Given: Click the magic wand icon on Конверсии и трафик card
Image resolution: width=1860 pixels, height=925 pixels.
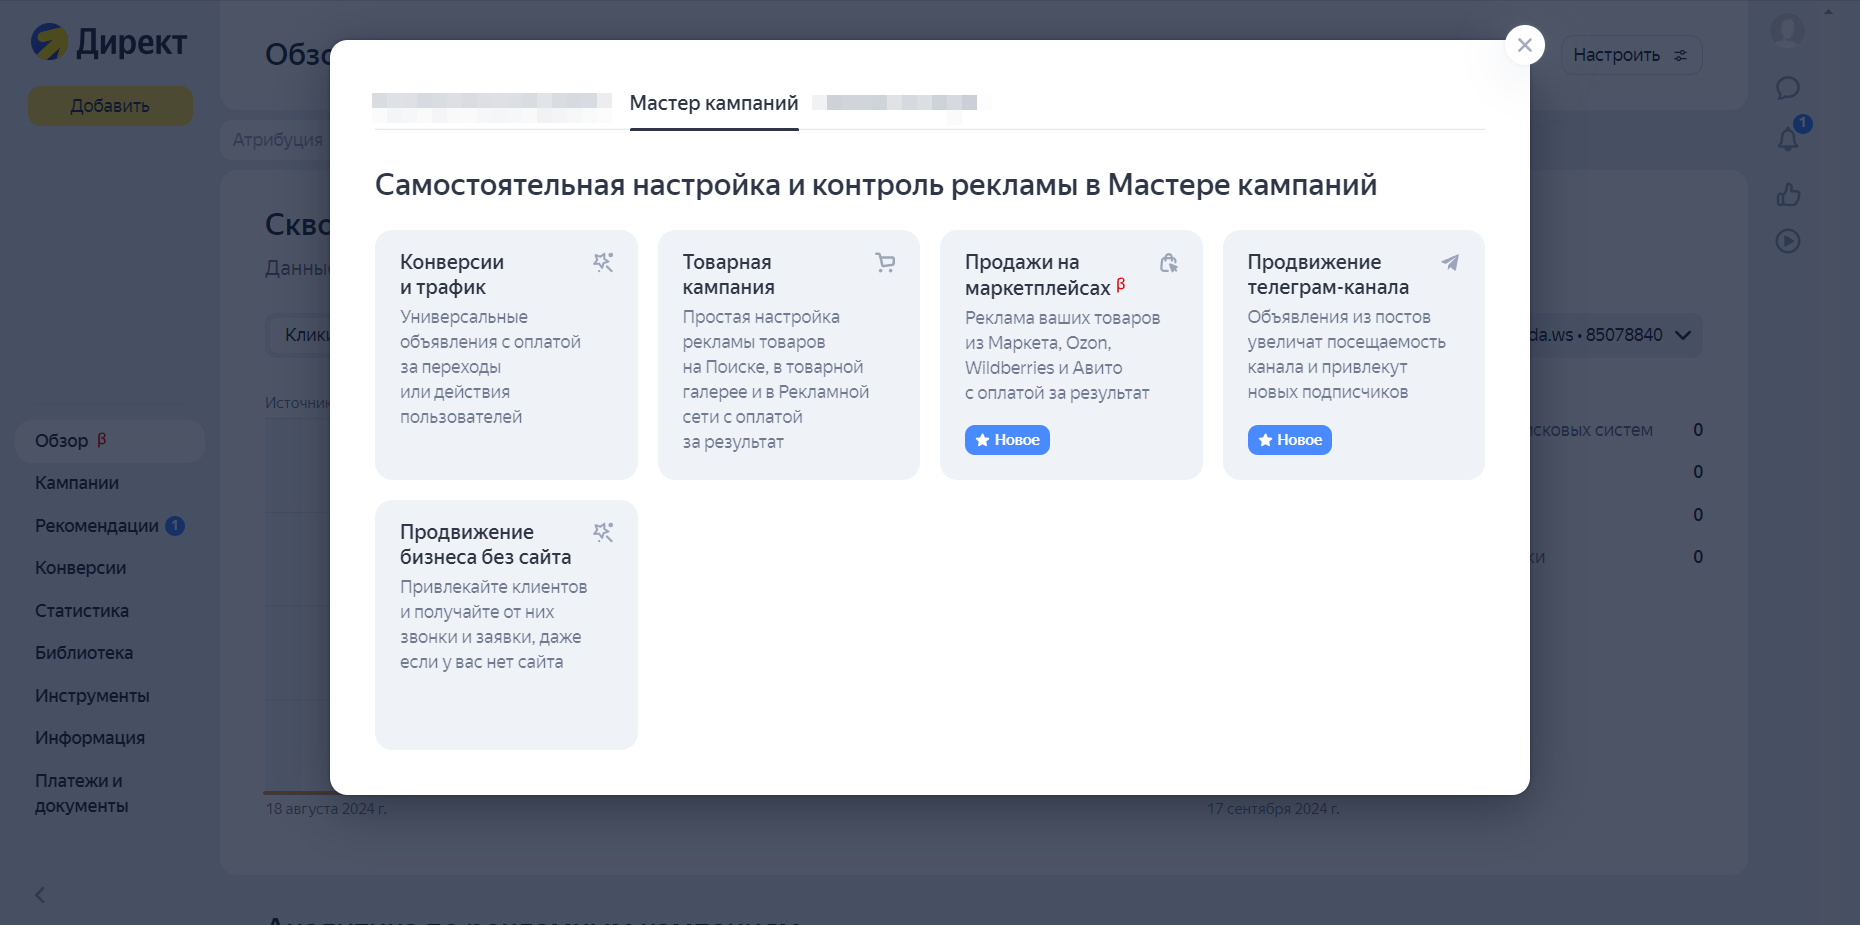Looking at the screenshot, I should (x=603, y=262).
